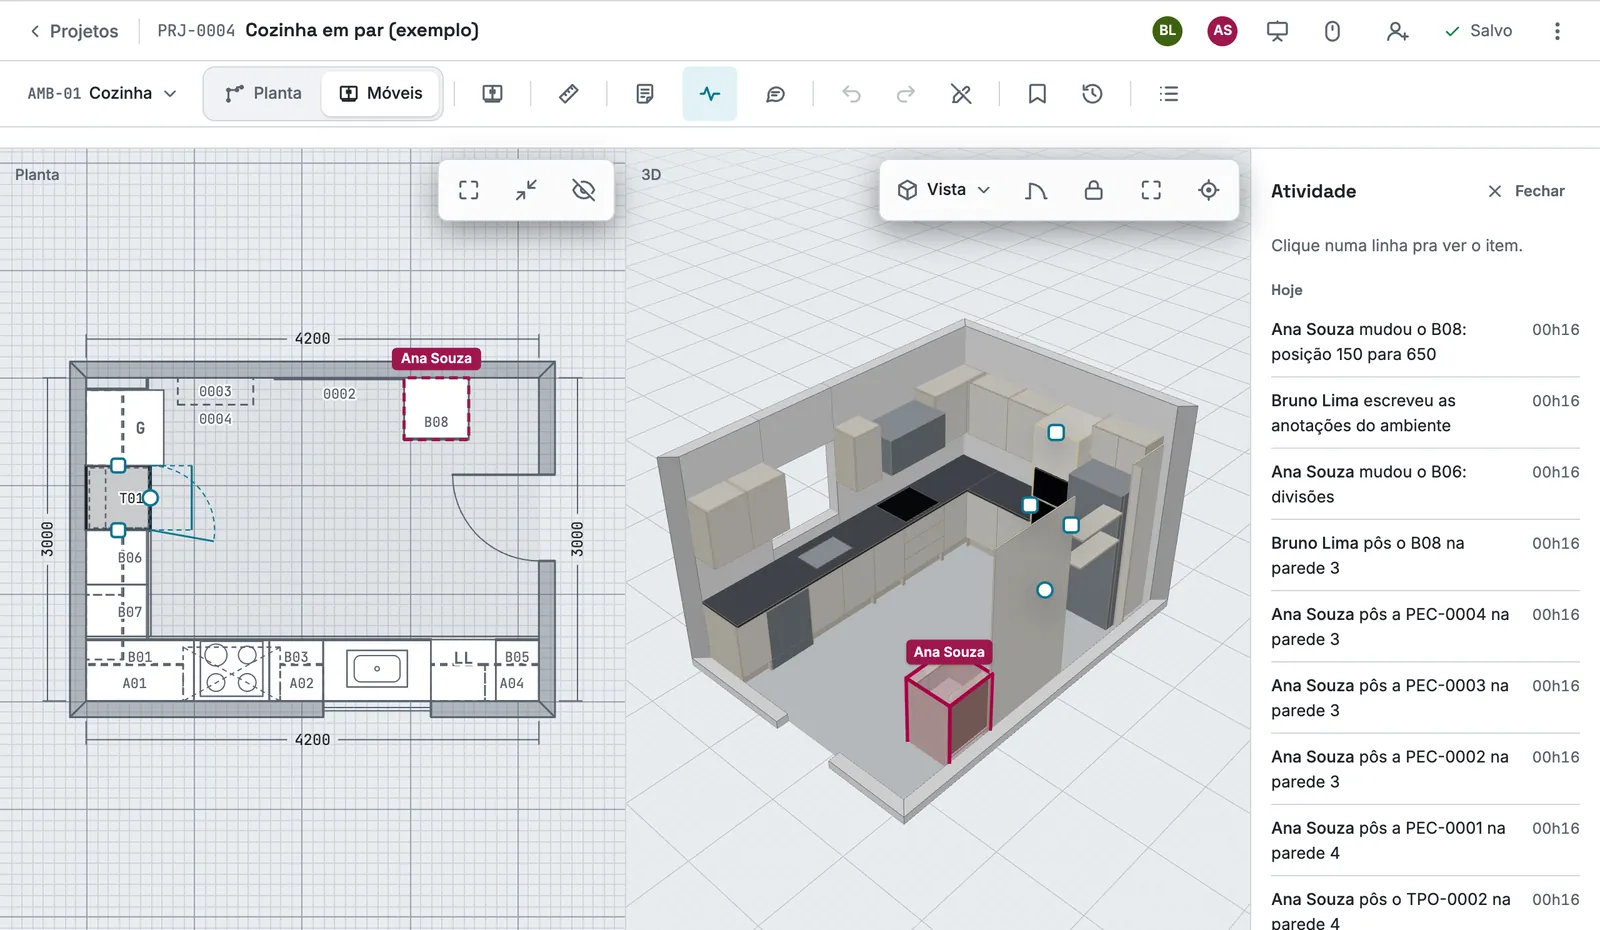
Task: Toggle the hidden-eye visibility in Planta
Action: tap(584, 190)
